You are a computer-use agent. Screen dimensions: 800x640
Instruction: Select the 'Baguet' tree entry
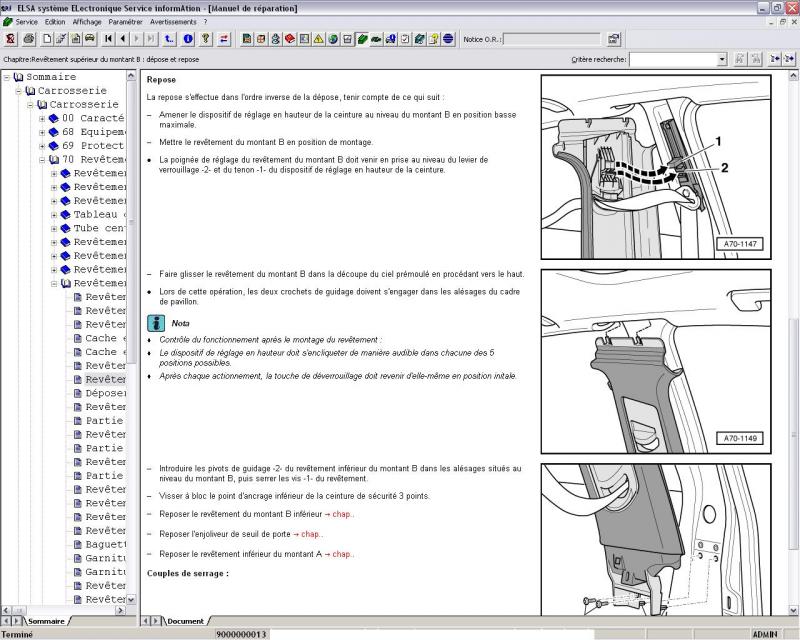click(106, 545)
